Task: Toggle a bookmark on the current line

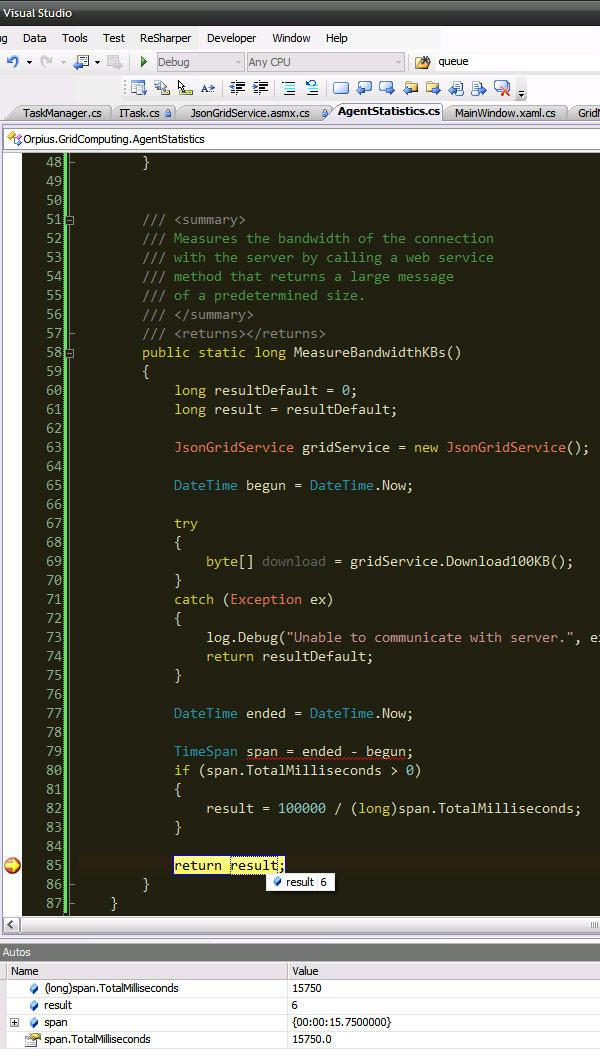Action: [341, 88]
